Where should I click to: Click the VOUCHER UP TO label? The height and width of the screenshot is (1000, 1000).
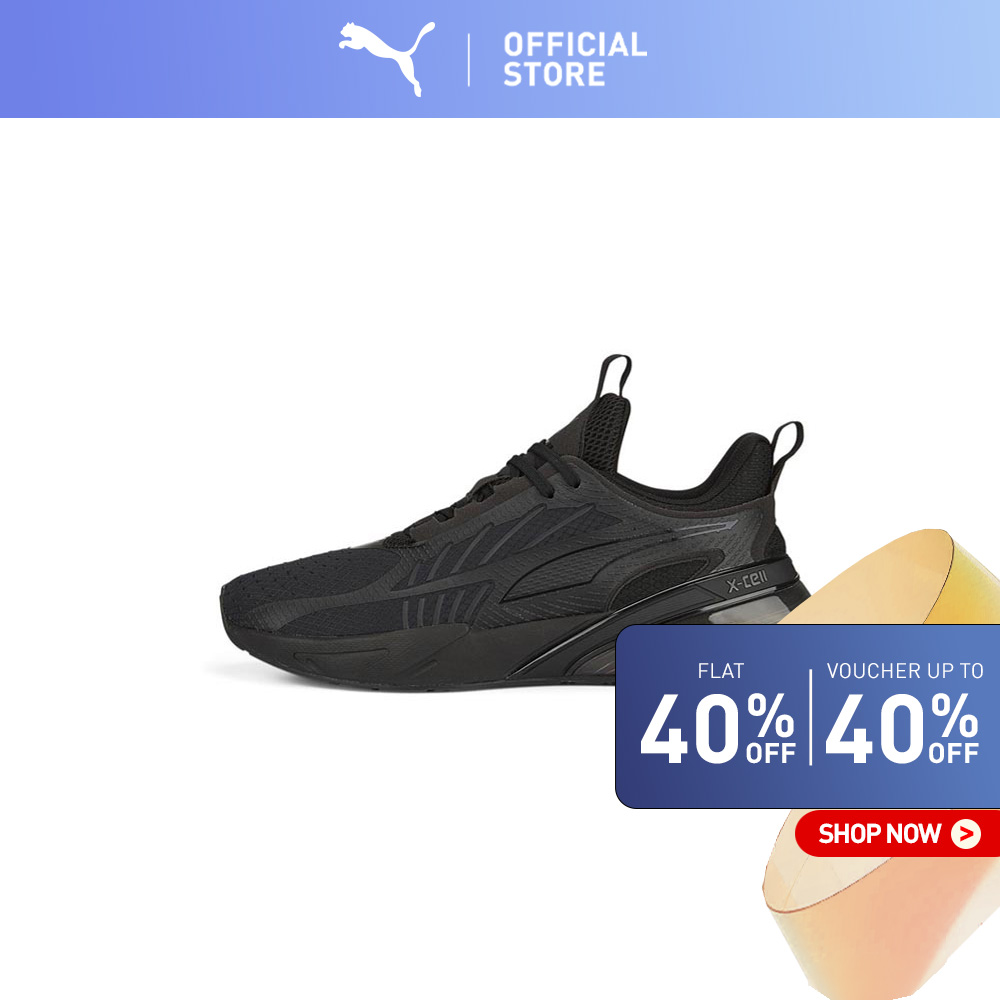click(904, 671)
